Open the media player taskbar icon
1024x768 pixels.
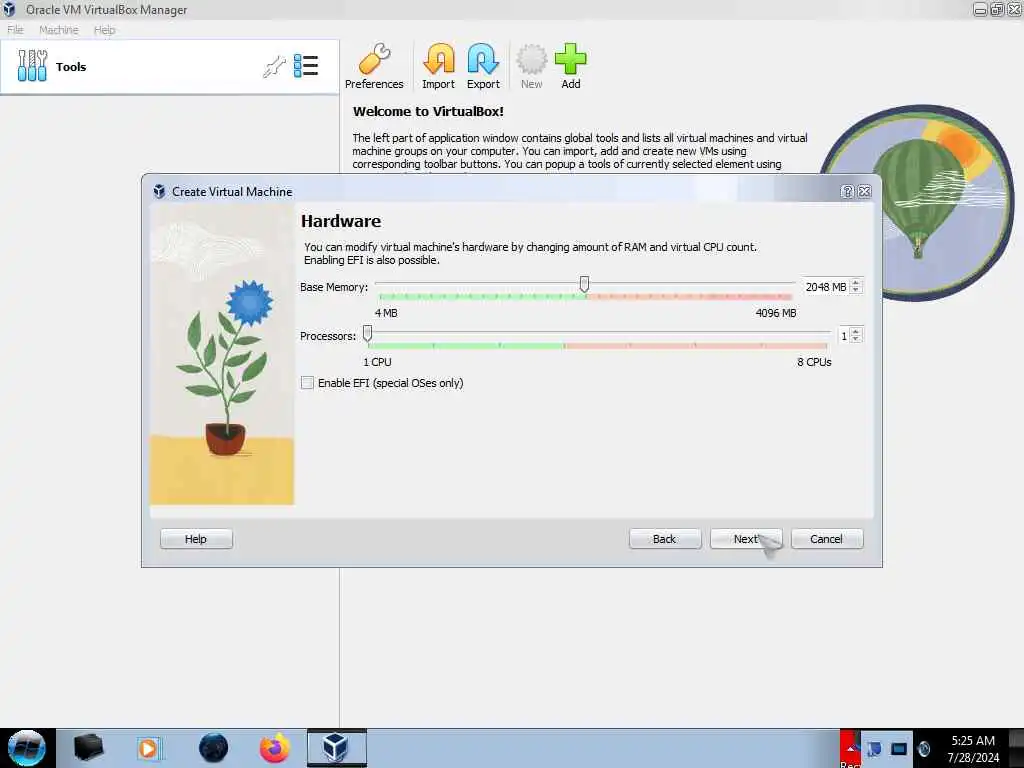(x=148, y=748)
